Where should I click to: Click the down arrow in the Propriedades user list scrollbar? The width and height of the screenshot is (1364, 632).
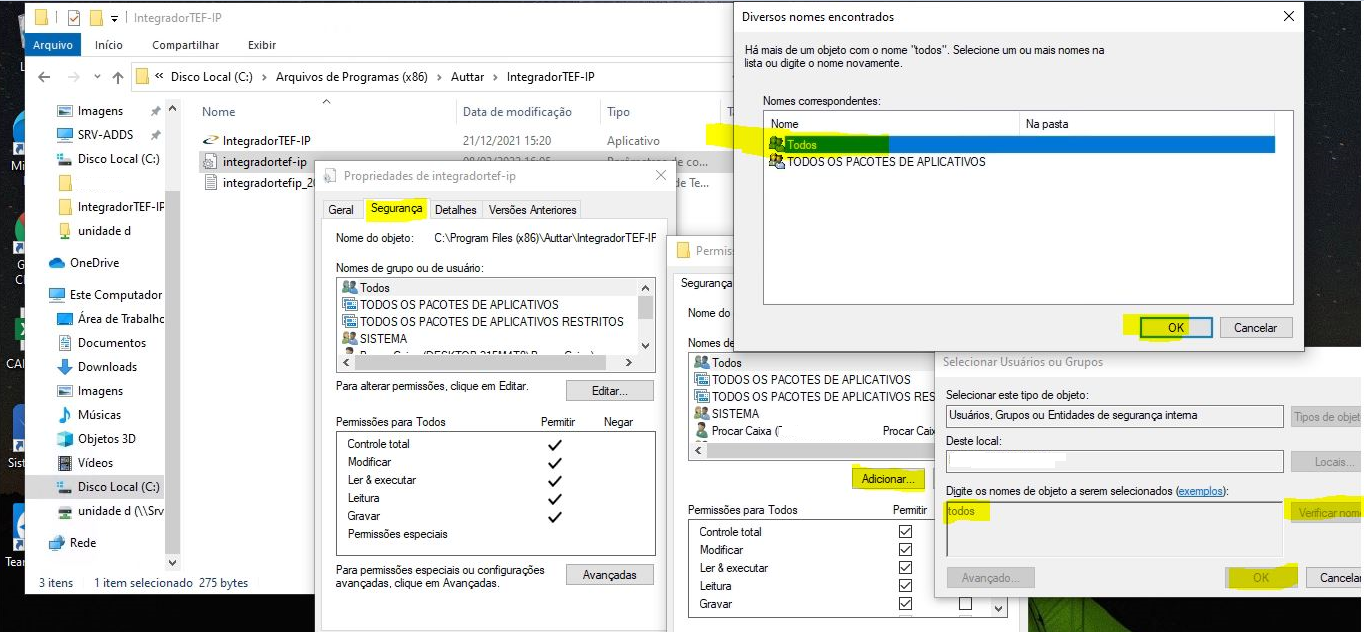[645, 345]
